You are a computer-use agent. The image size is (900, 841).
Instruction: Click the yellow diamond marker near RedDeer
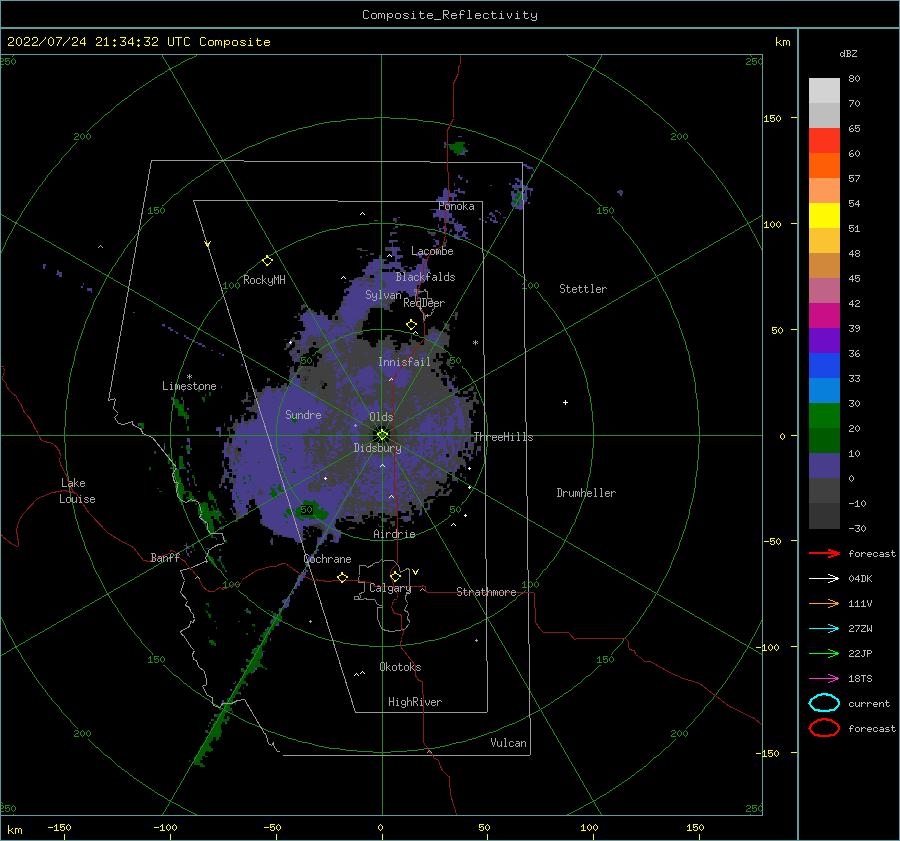411,325
